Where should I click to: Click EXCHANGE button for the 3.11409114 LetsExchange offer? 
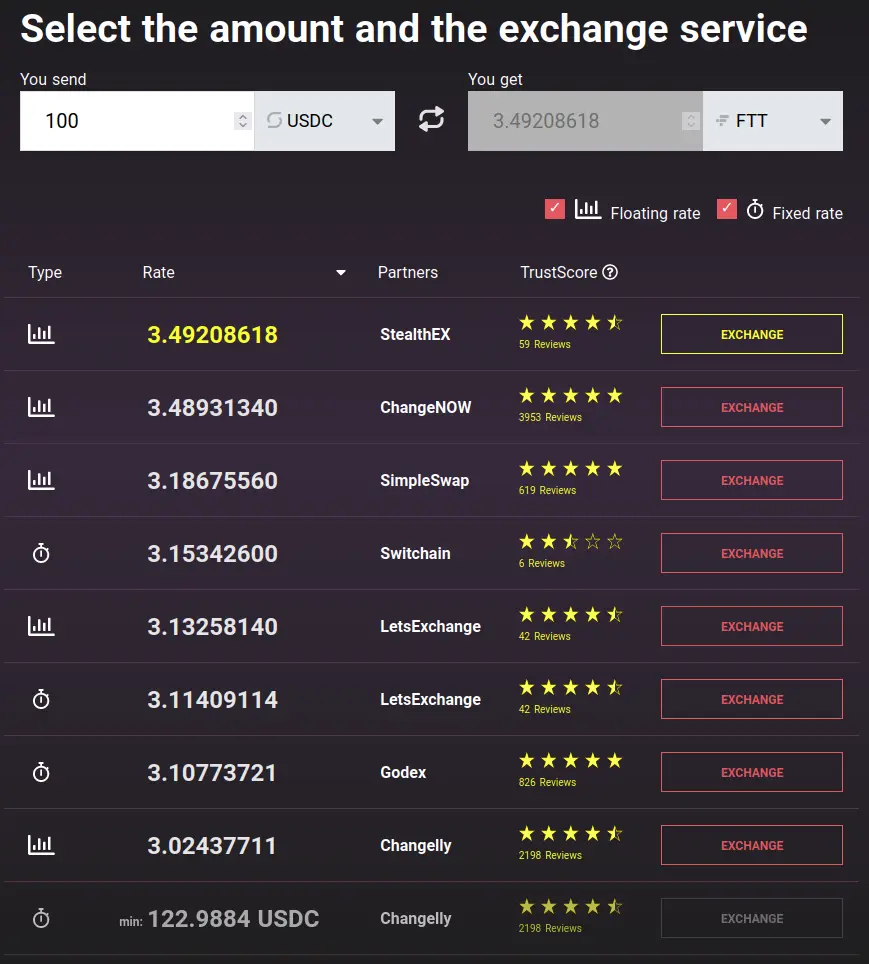[x=752, y=699]
